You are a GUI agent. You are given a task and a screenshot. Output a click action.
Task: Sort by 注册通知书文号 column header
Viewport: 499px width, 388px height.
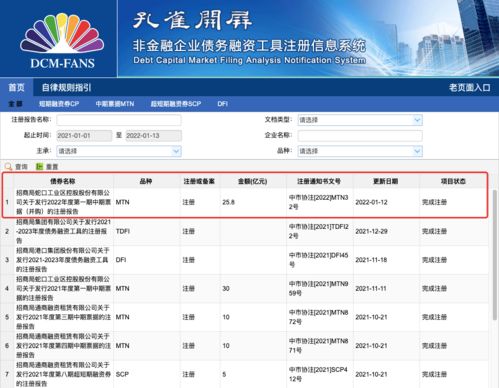(x=319, y=181)
